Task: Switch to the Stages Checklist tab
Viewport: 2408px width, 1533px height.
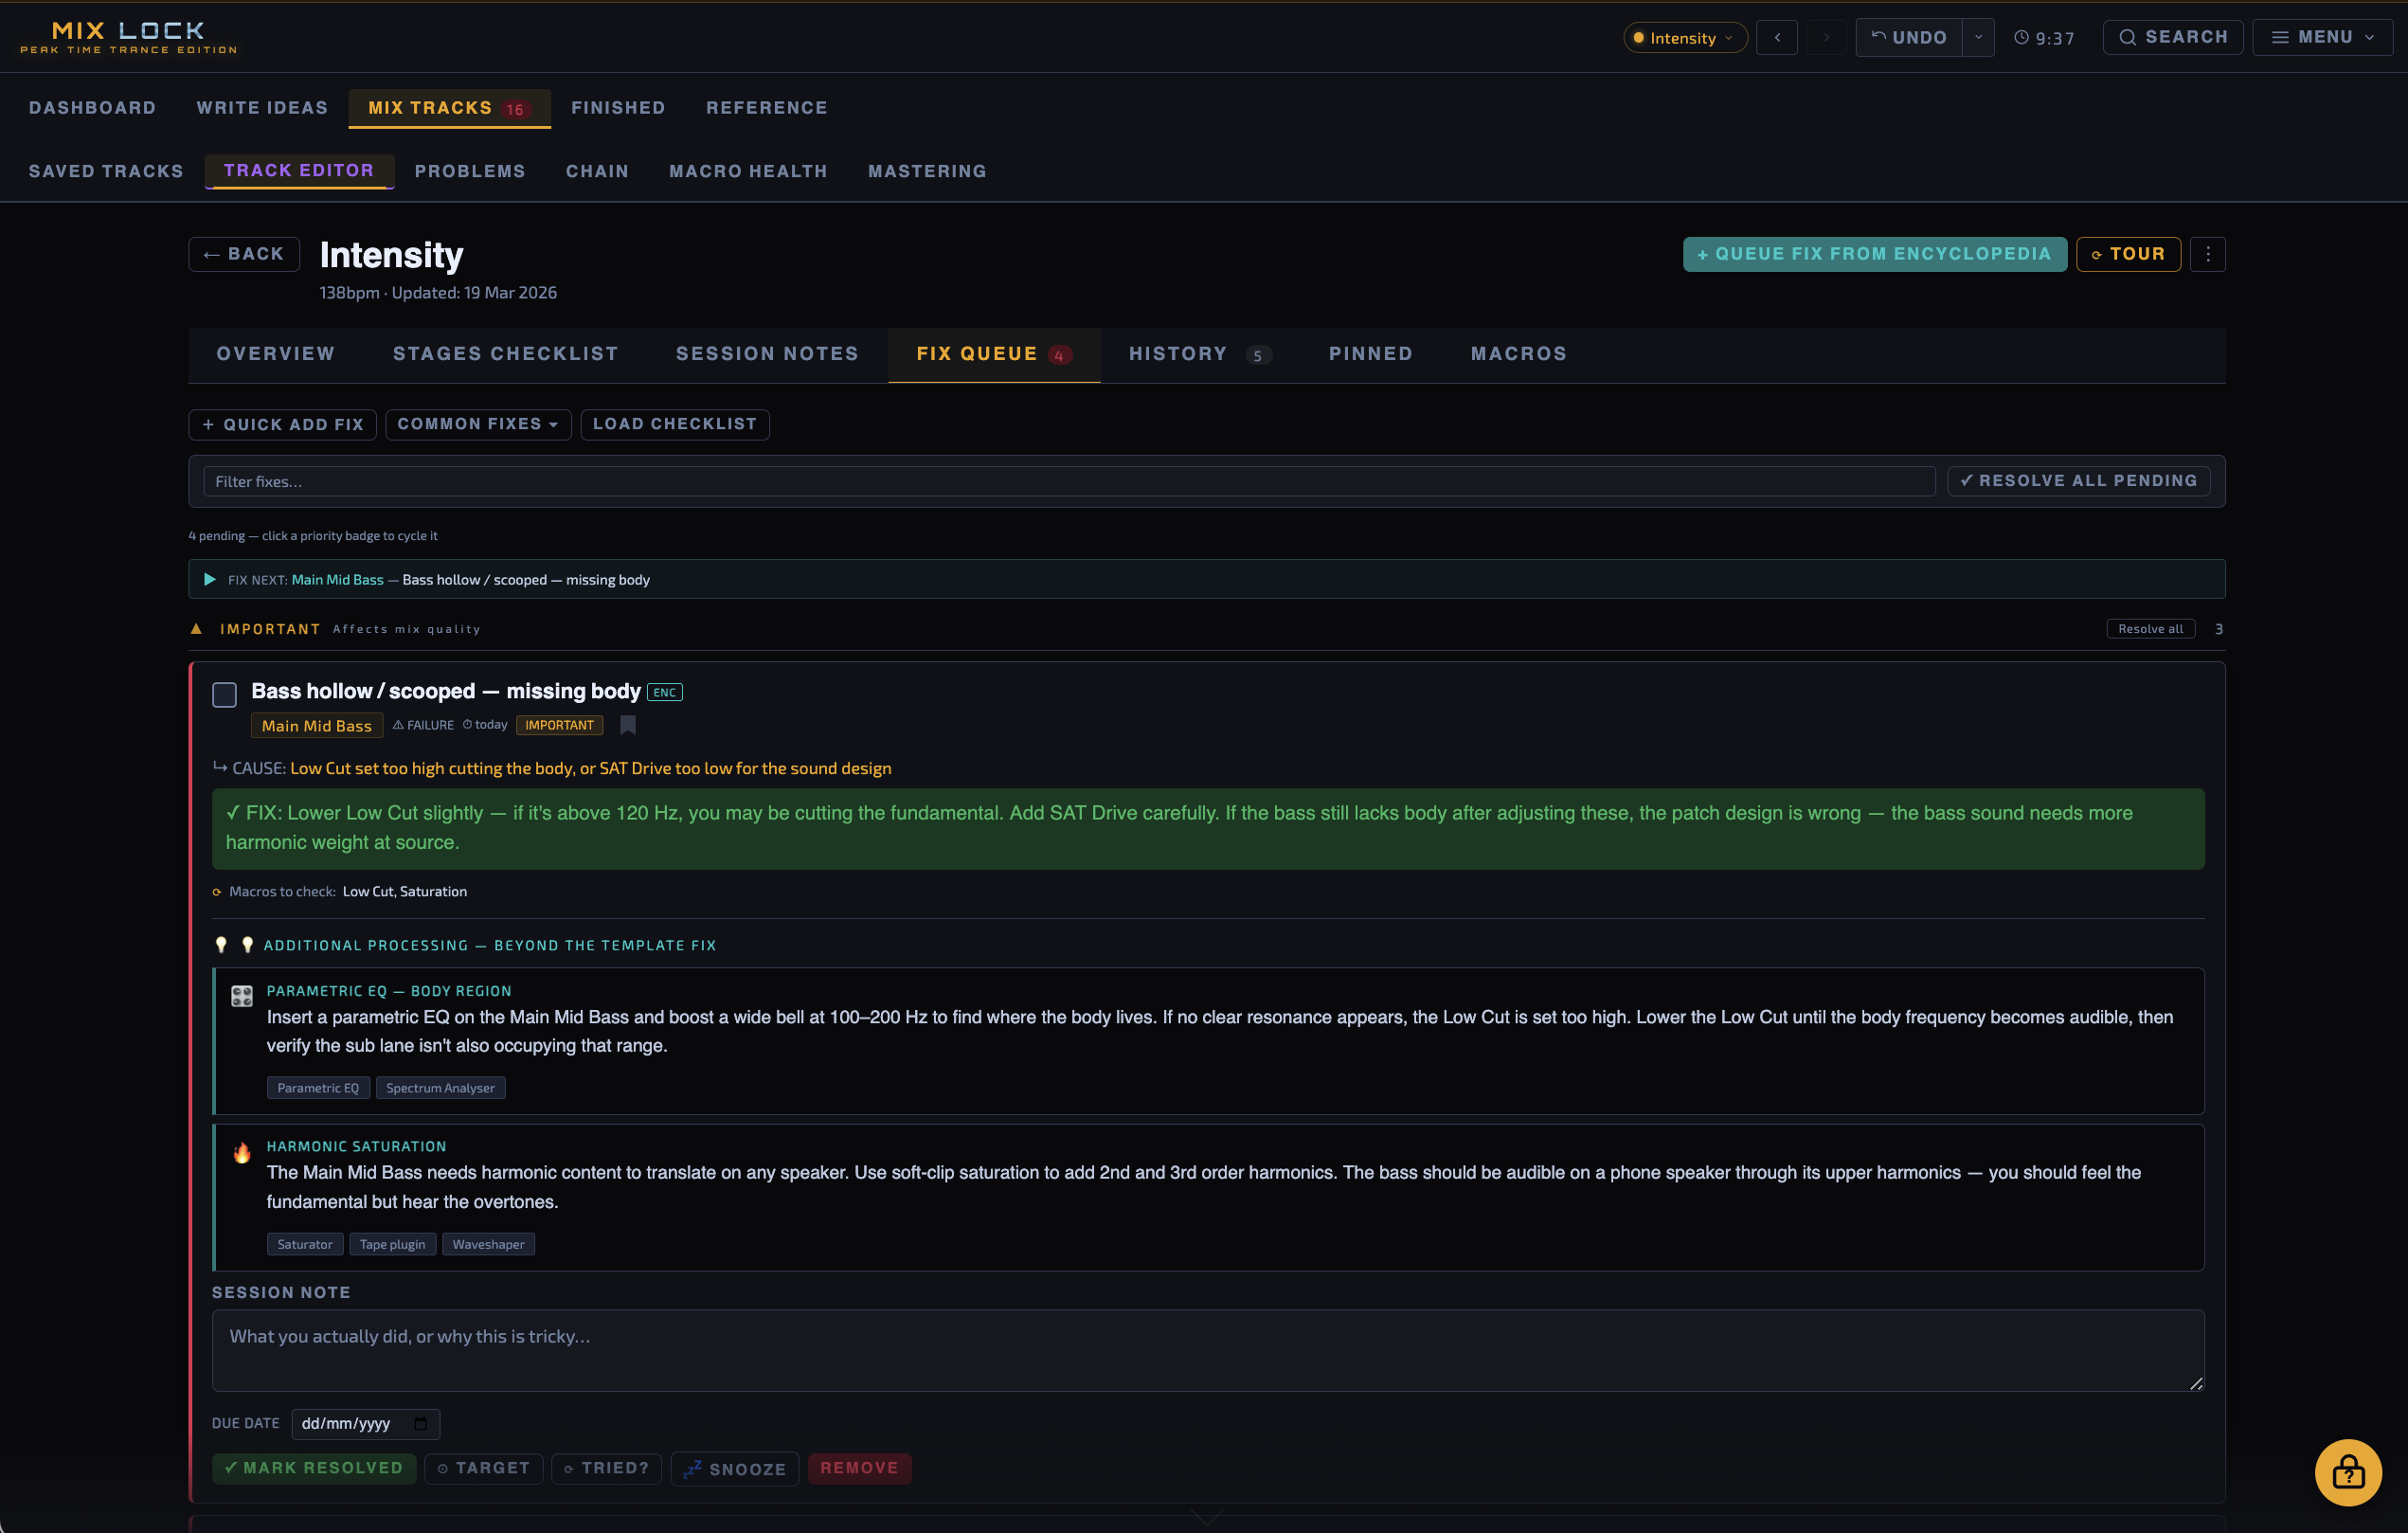Action: 505,354
